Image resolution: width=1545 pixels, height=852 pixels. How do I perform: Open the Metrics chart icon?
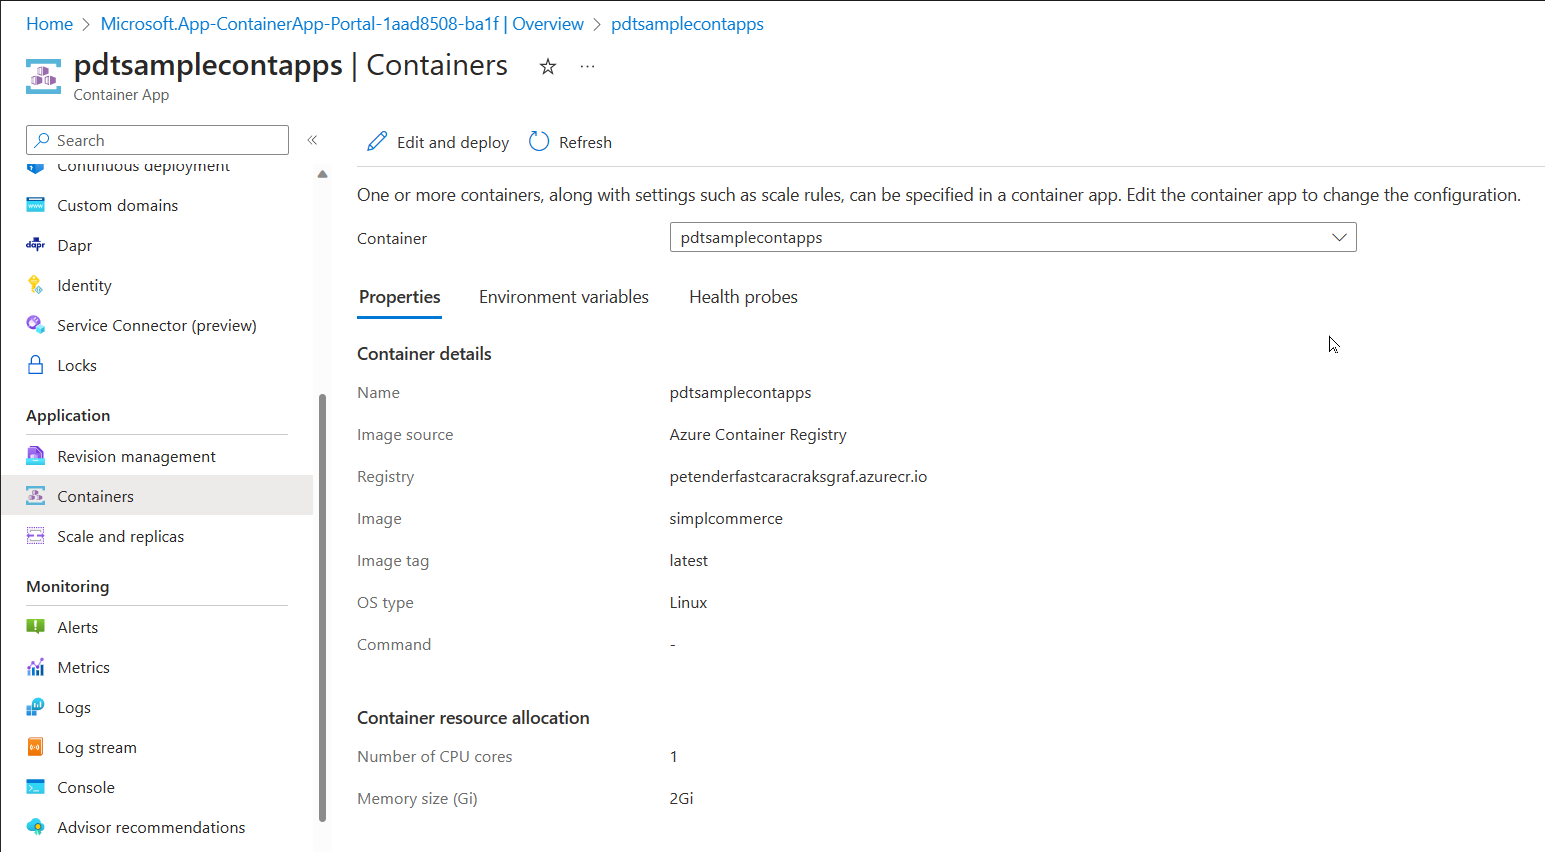(x=35, y=666)
